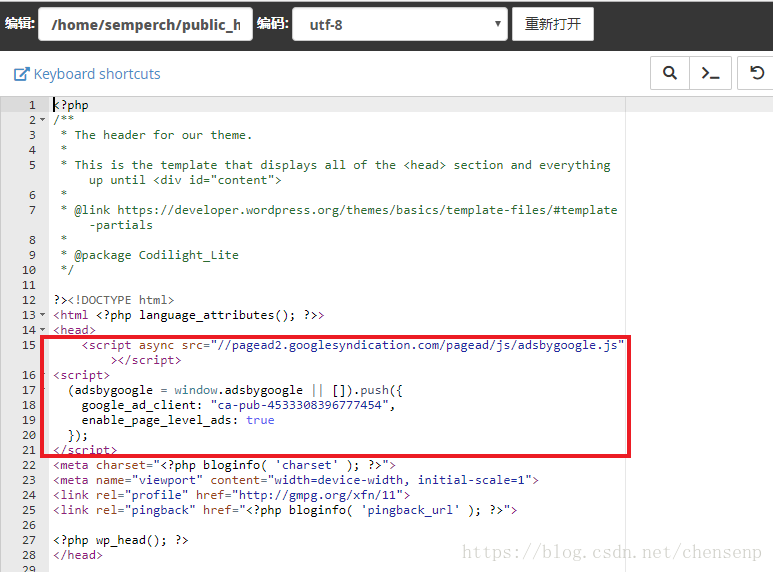Click the '});' closing line 20
Viewport: 773px width, 572px height.
pyautogui.click(x=78, y=435)
